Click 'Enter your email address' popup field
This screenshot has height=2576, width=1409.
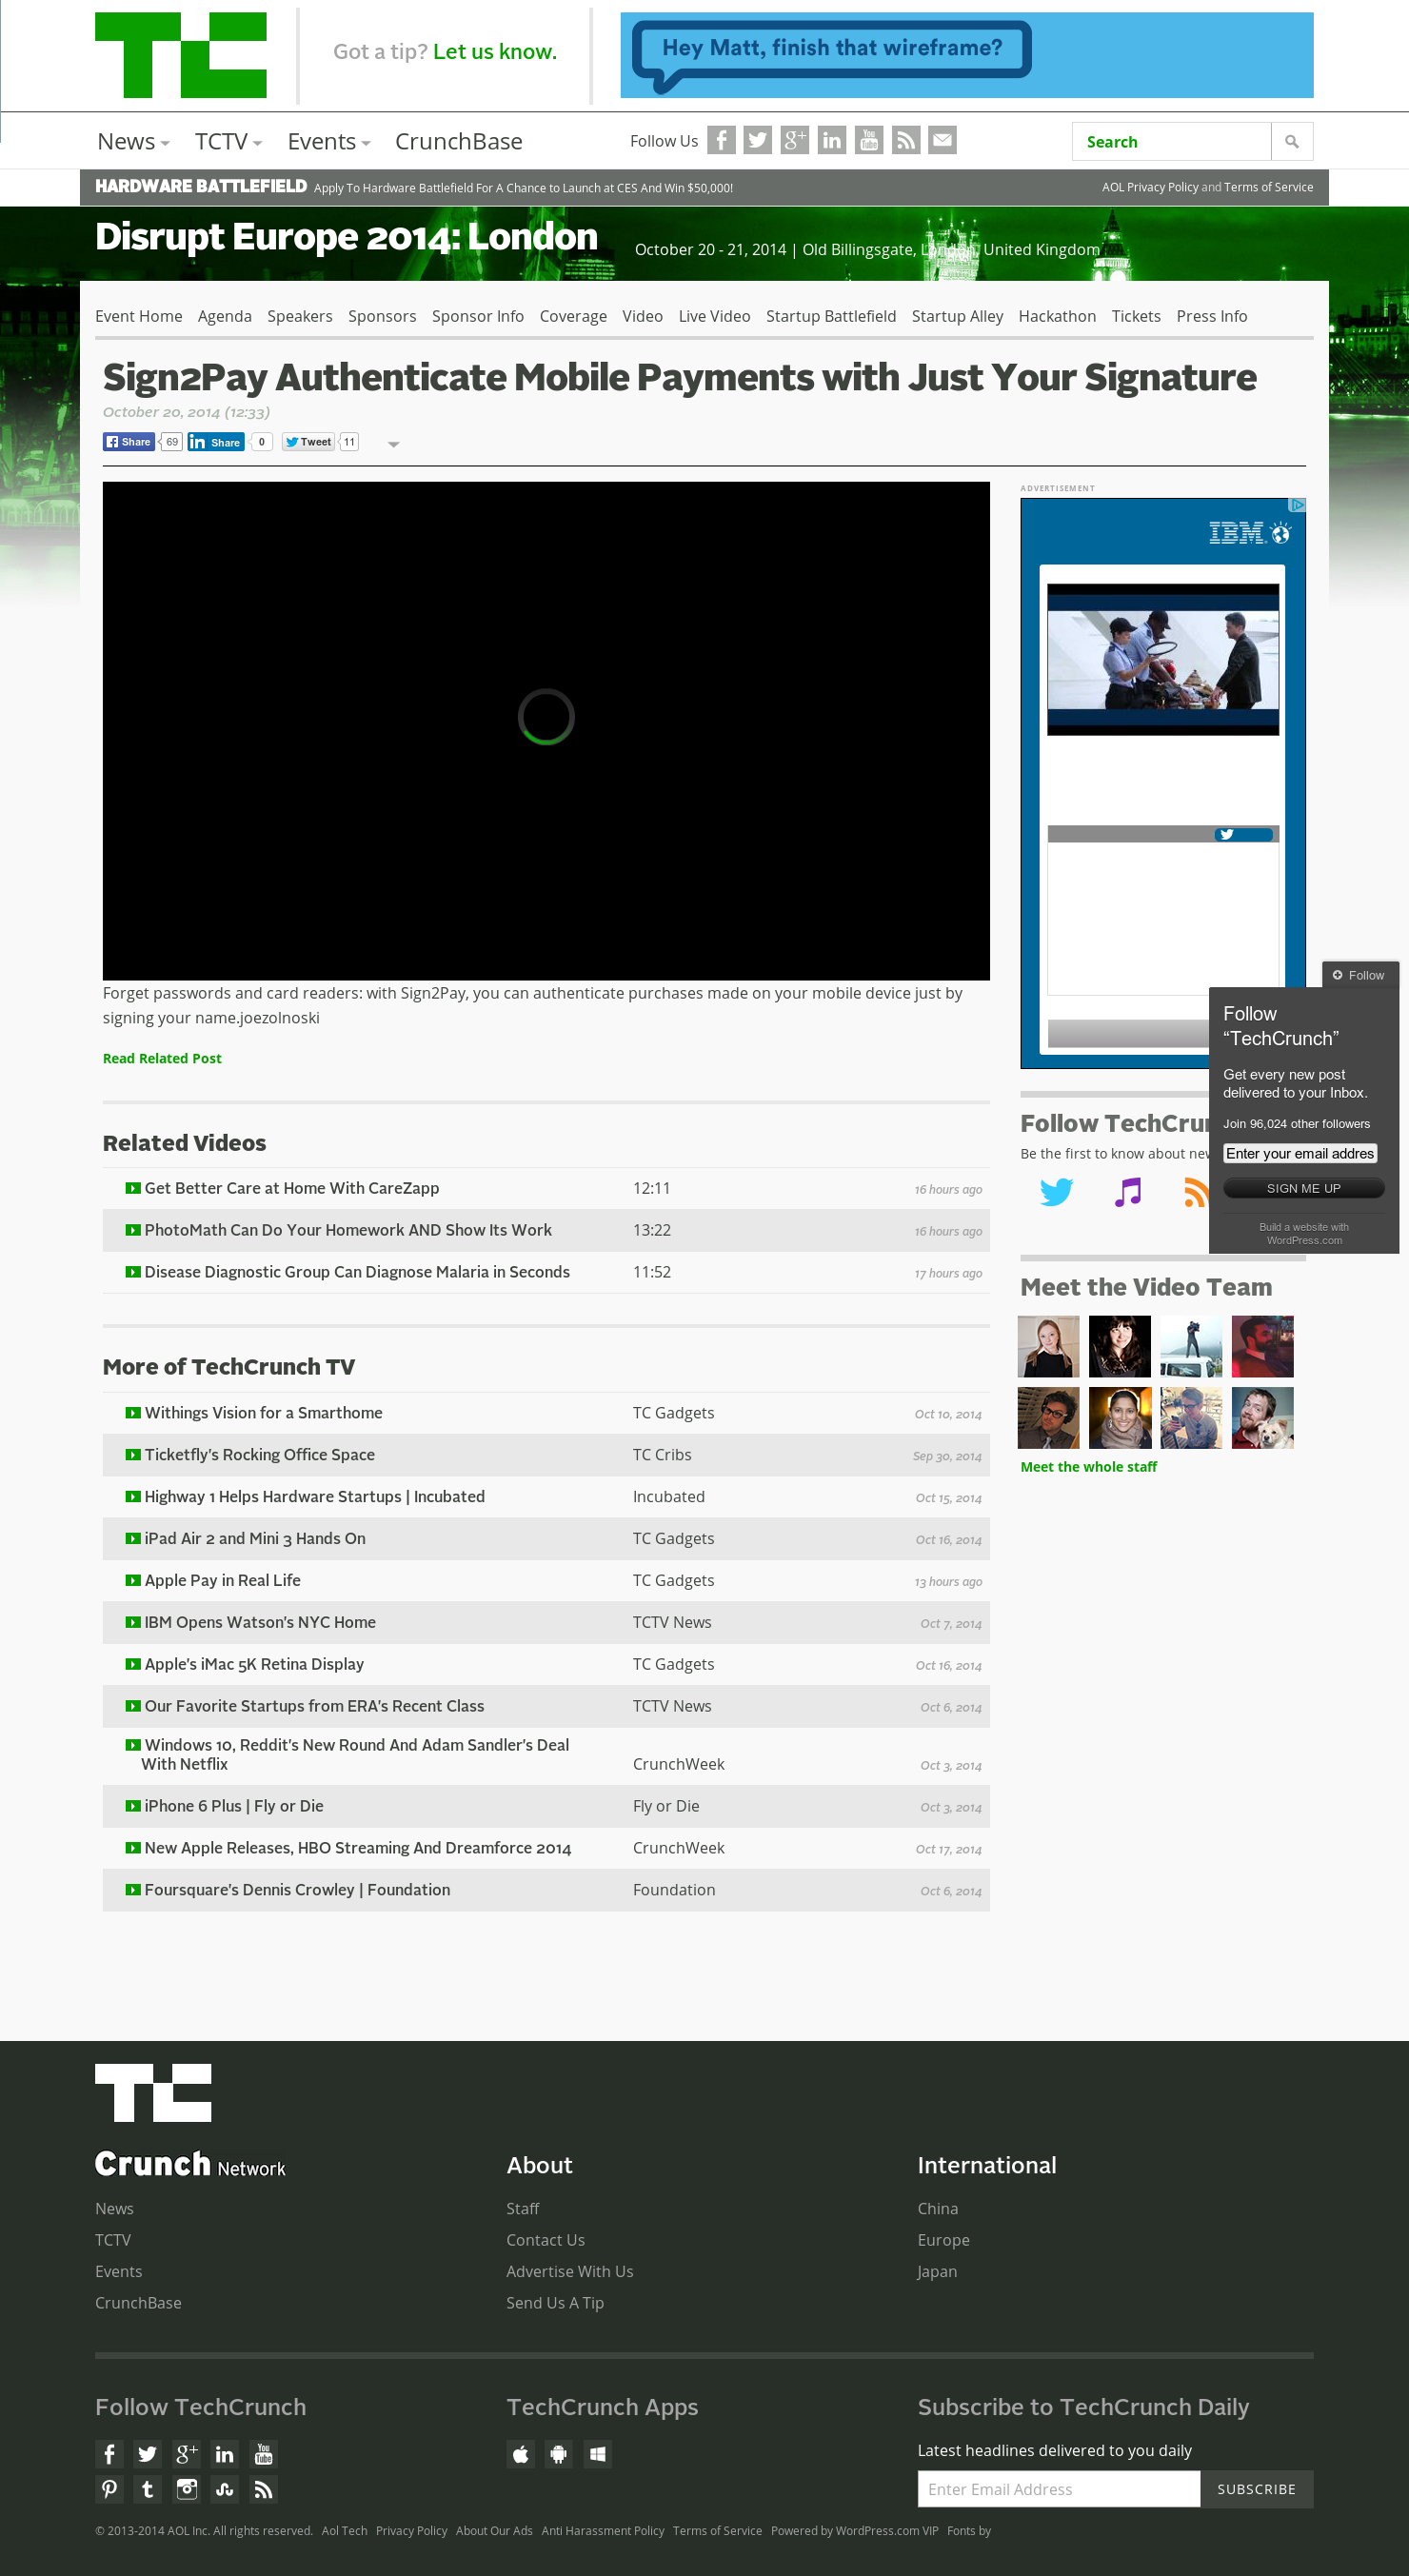[1300, 1153]
